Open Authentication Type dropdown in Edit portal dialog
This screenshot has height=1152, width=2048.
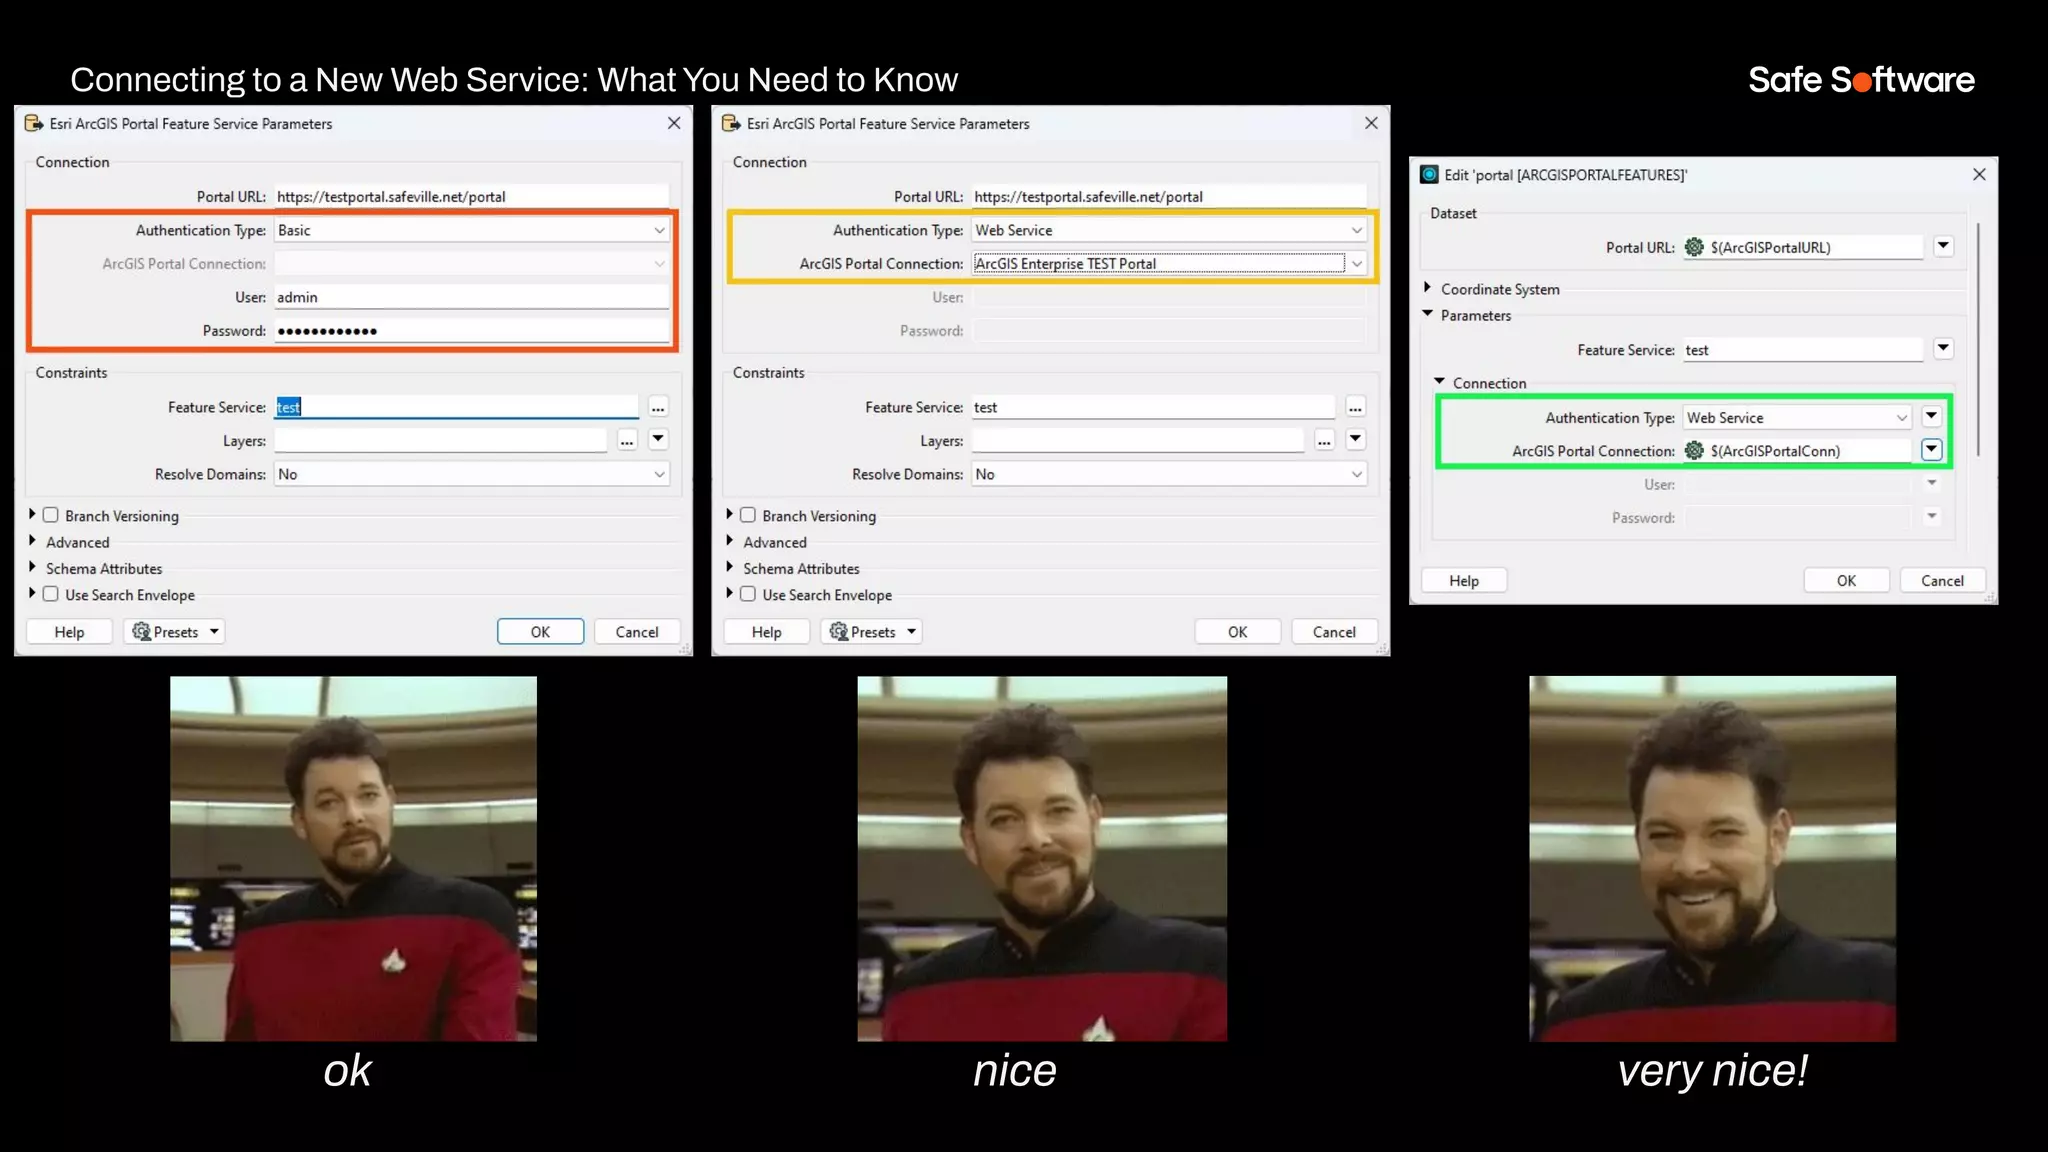(x=1798, y=418)
